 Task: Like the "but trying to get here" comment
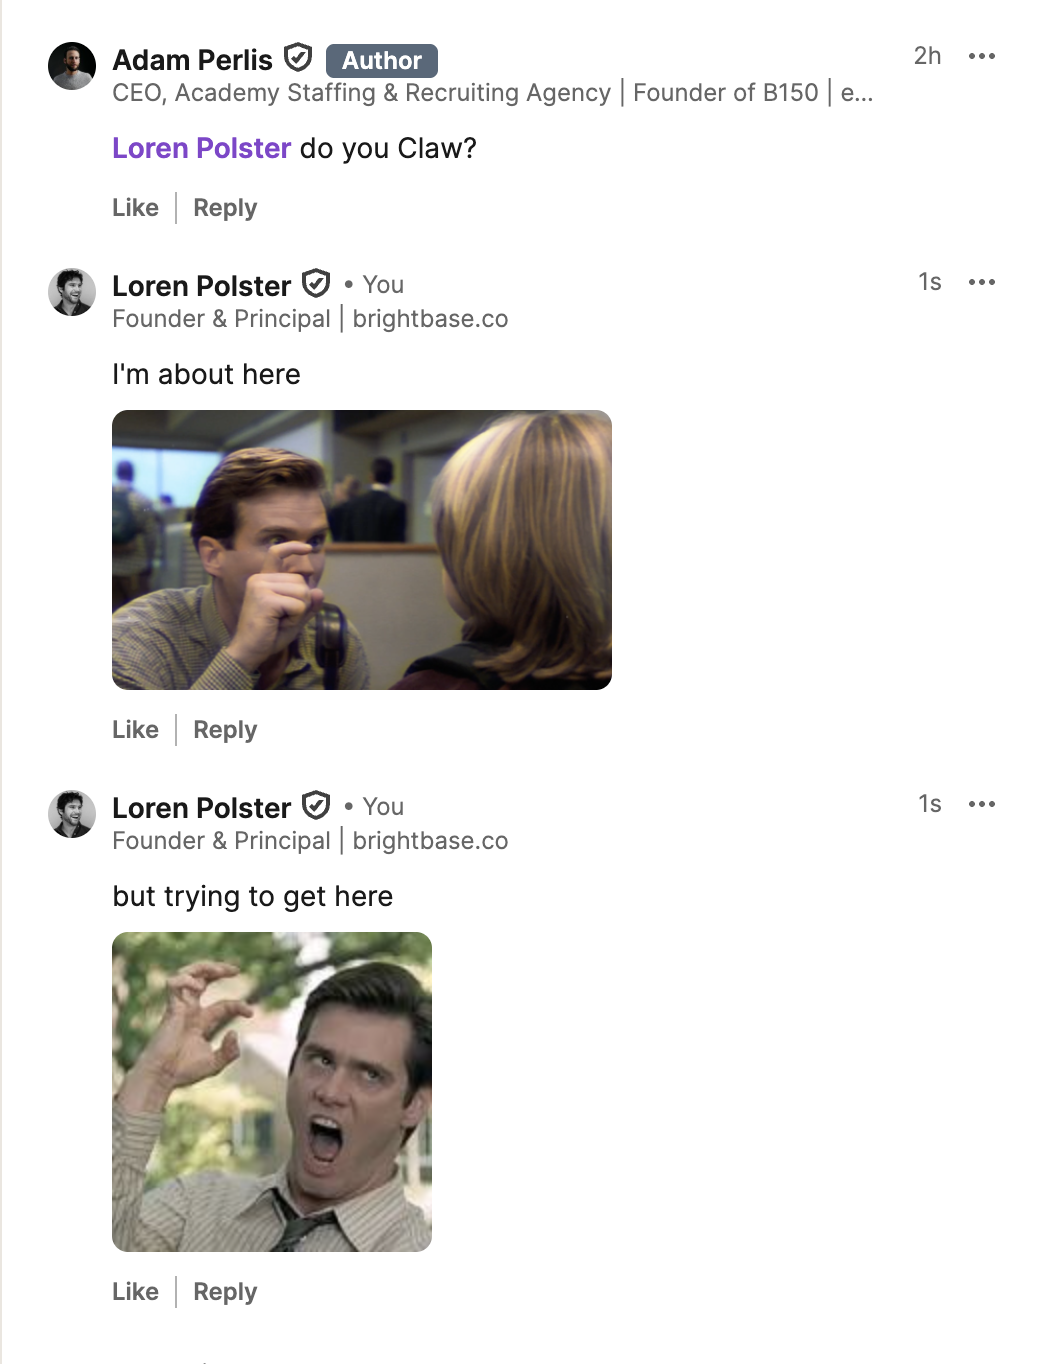click(x=135, y=1292)
